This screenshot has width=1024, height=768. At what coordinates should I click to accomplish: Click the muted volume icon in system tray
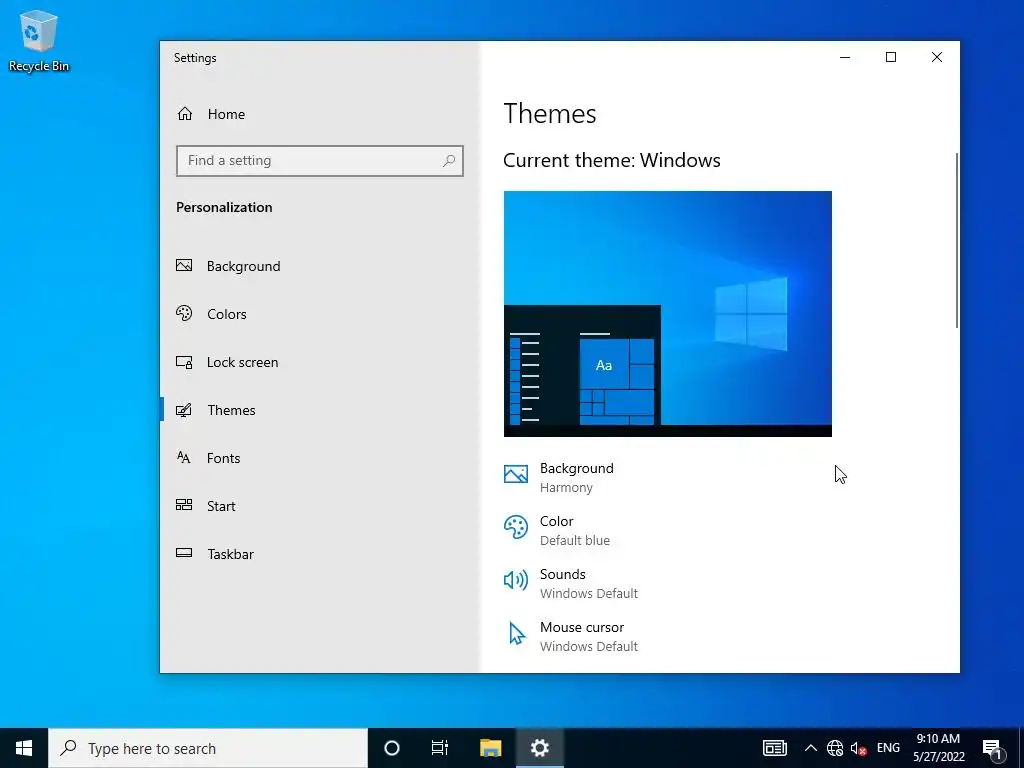[x=859, y=748]
